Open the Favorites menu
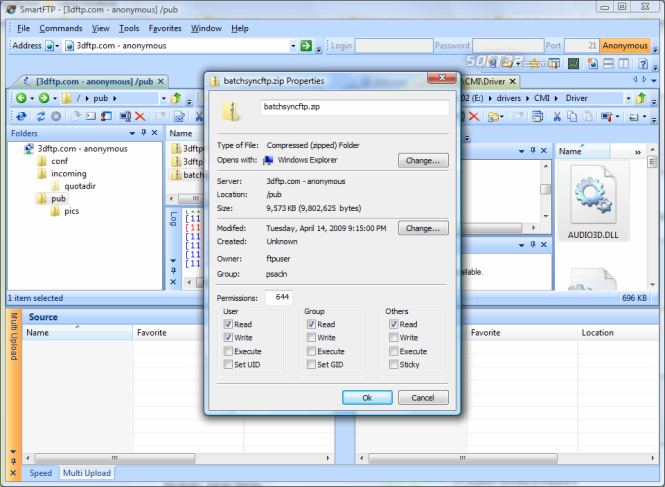665x487 pixels. (165, 28)
